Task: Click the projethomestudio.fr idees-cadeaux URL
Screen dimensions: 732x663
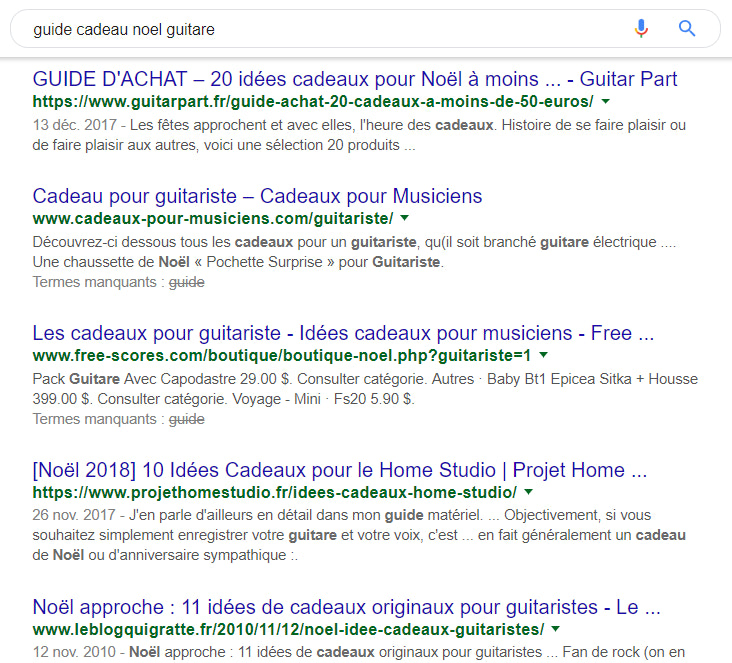Action: (274, 492)
